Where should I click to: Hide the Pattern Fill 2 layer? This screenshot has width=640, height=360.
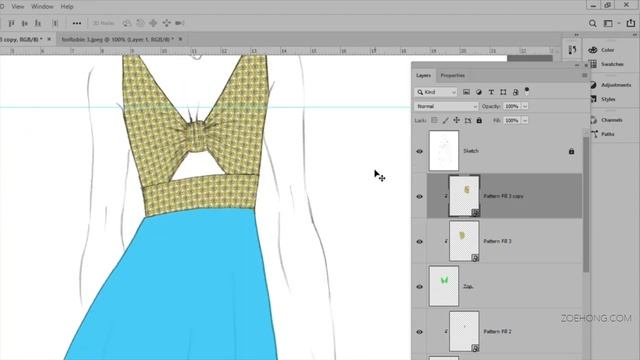point(419,332)
